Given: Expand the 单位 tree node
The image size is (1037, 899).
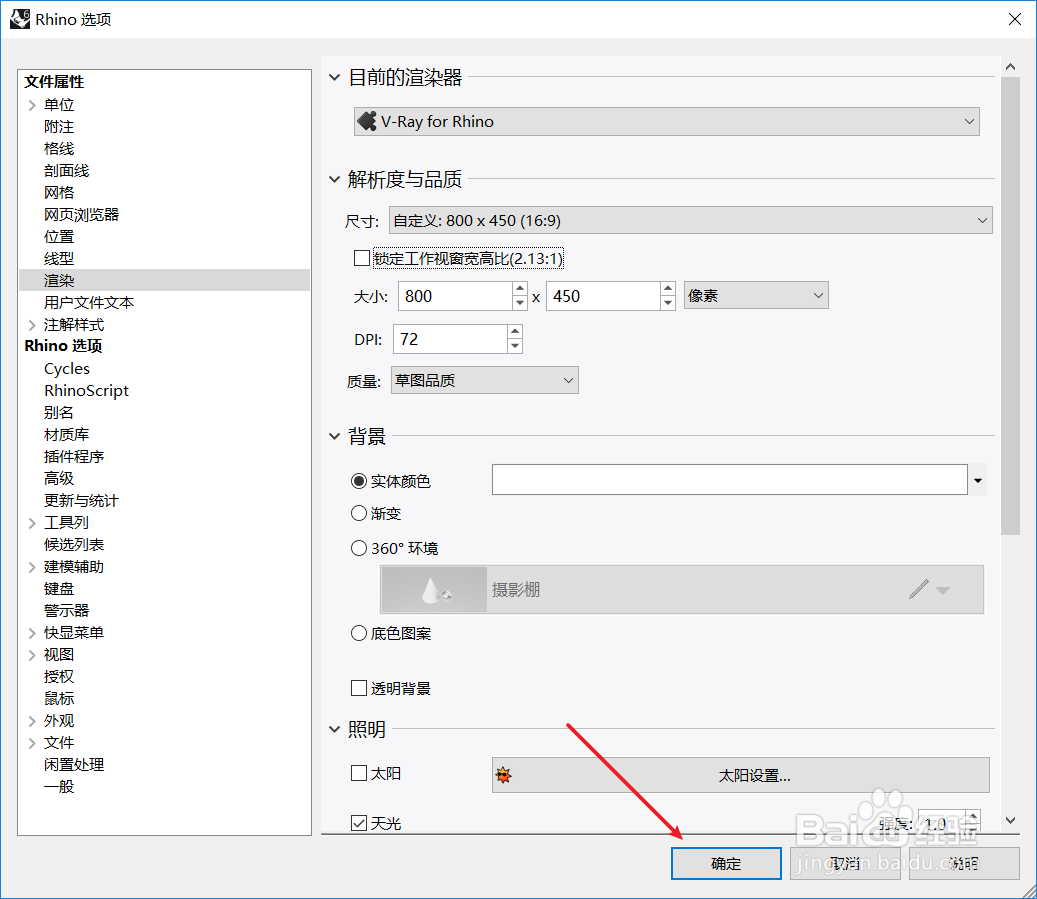Looking at the screenshot, I should pyautogui.click(x=32, y=105).
